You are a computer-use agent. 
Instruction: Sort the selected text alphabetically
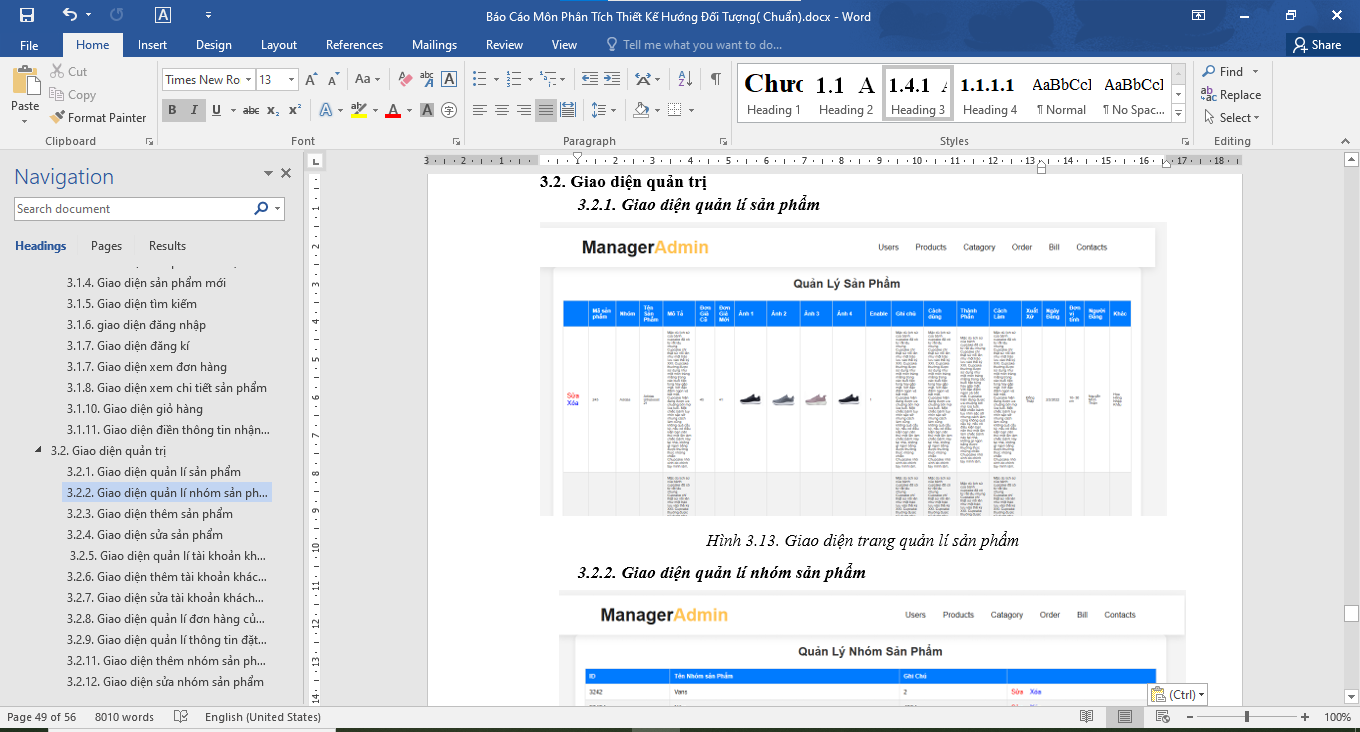point(685,79)
